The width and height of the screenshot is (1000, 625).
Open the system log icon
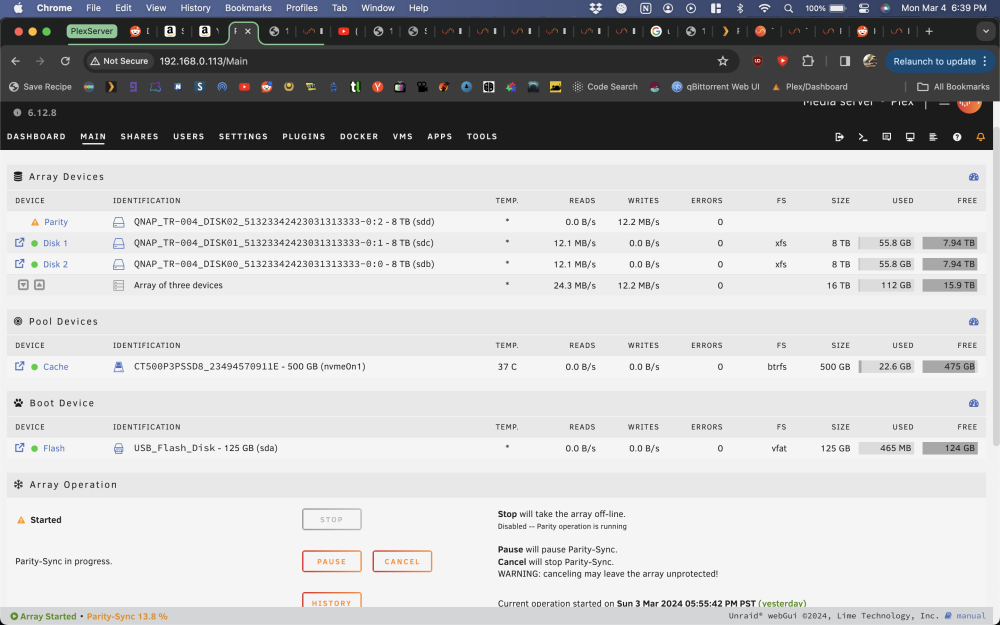(933, 137)
